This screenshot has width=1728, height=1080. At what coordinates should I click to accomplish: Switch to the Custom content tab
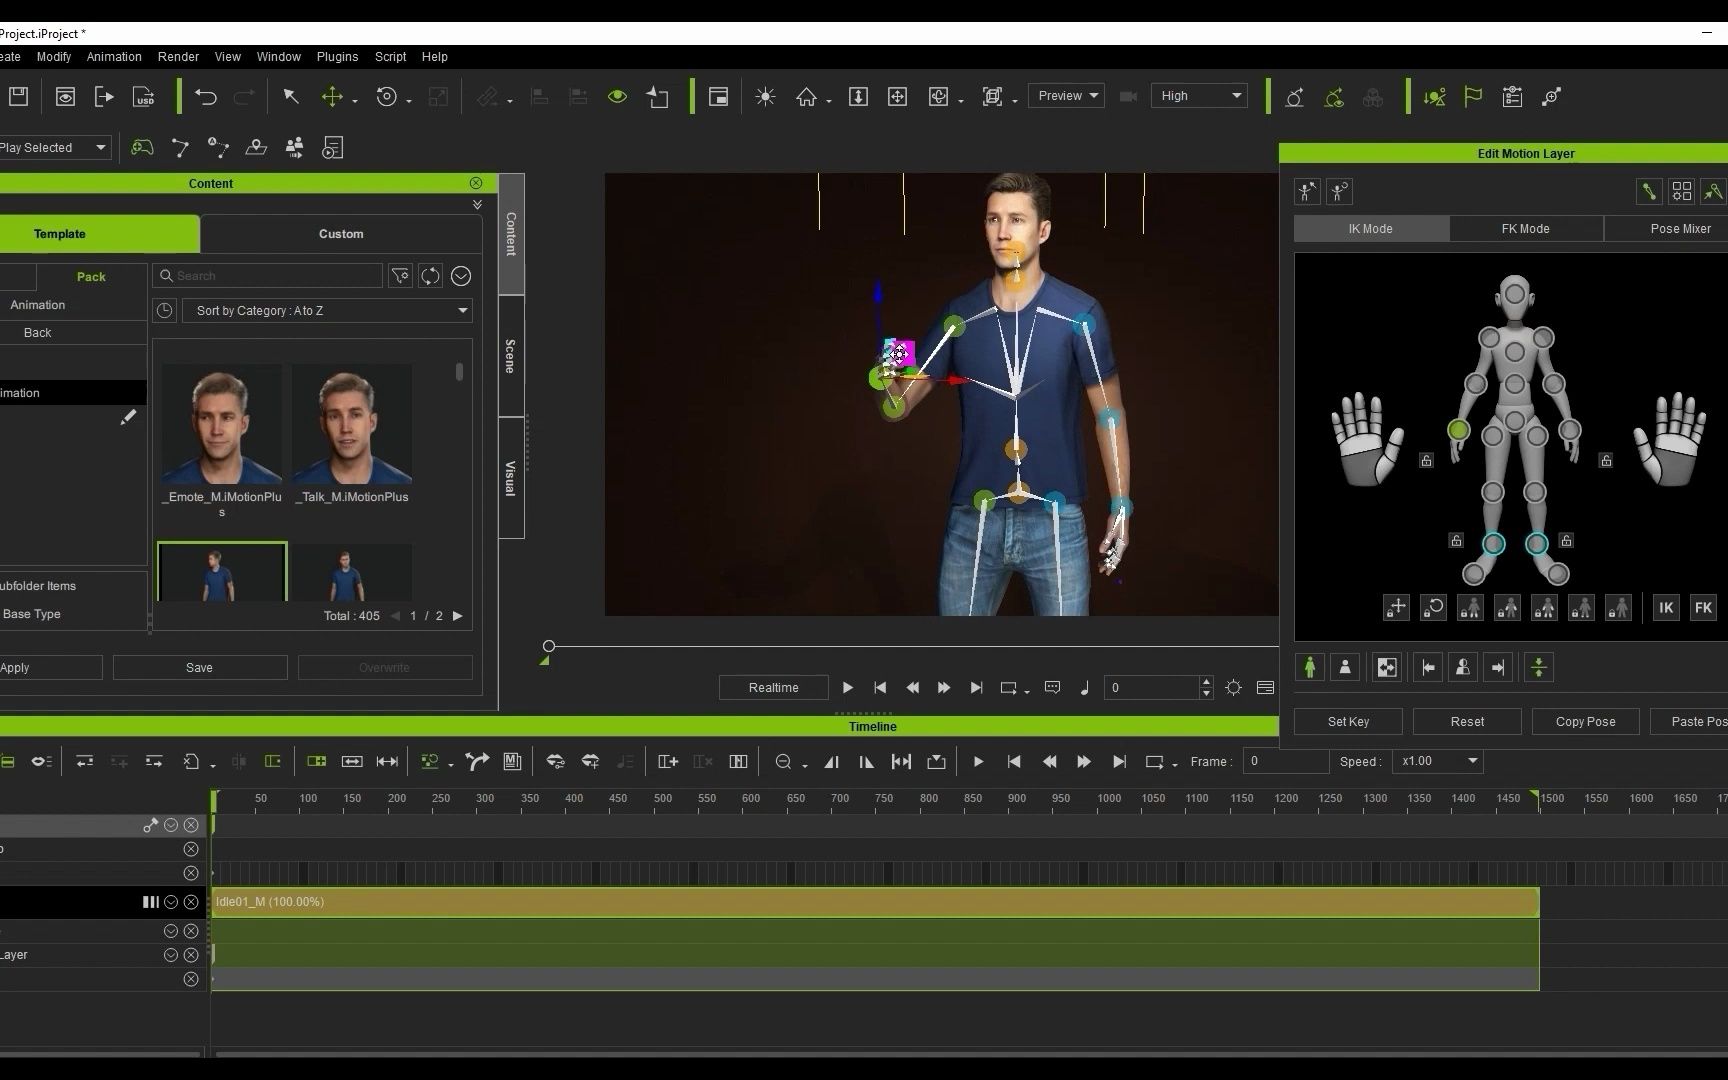tap(341, 234)
